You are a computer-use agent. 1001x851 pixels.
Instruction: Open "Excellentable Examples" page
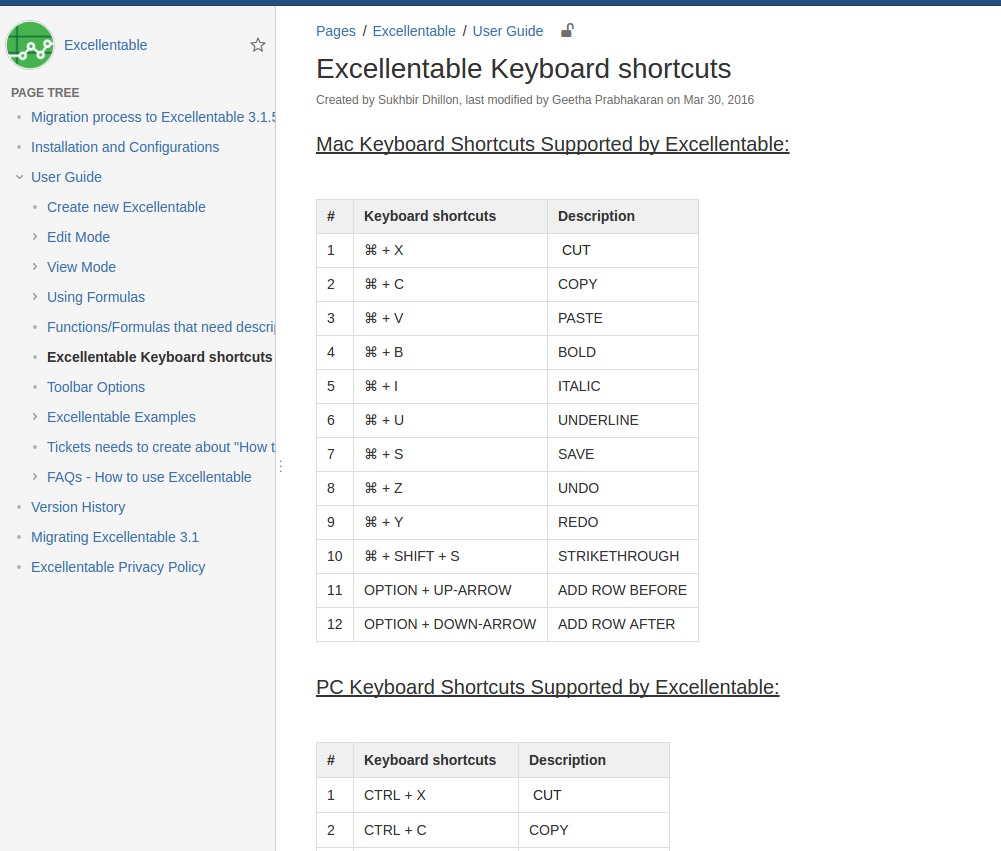coord(121,417)
